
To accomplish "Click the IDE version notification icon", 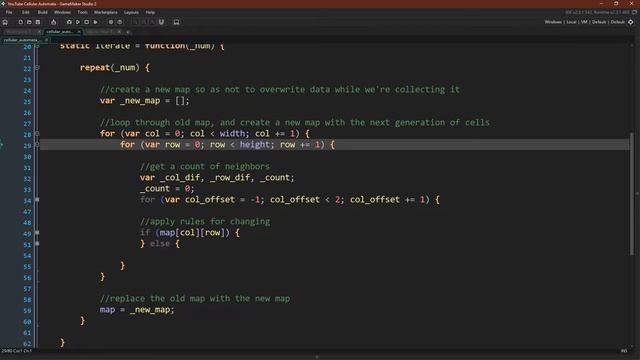I will (x=634, y=12).
